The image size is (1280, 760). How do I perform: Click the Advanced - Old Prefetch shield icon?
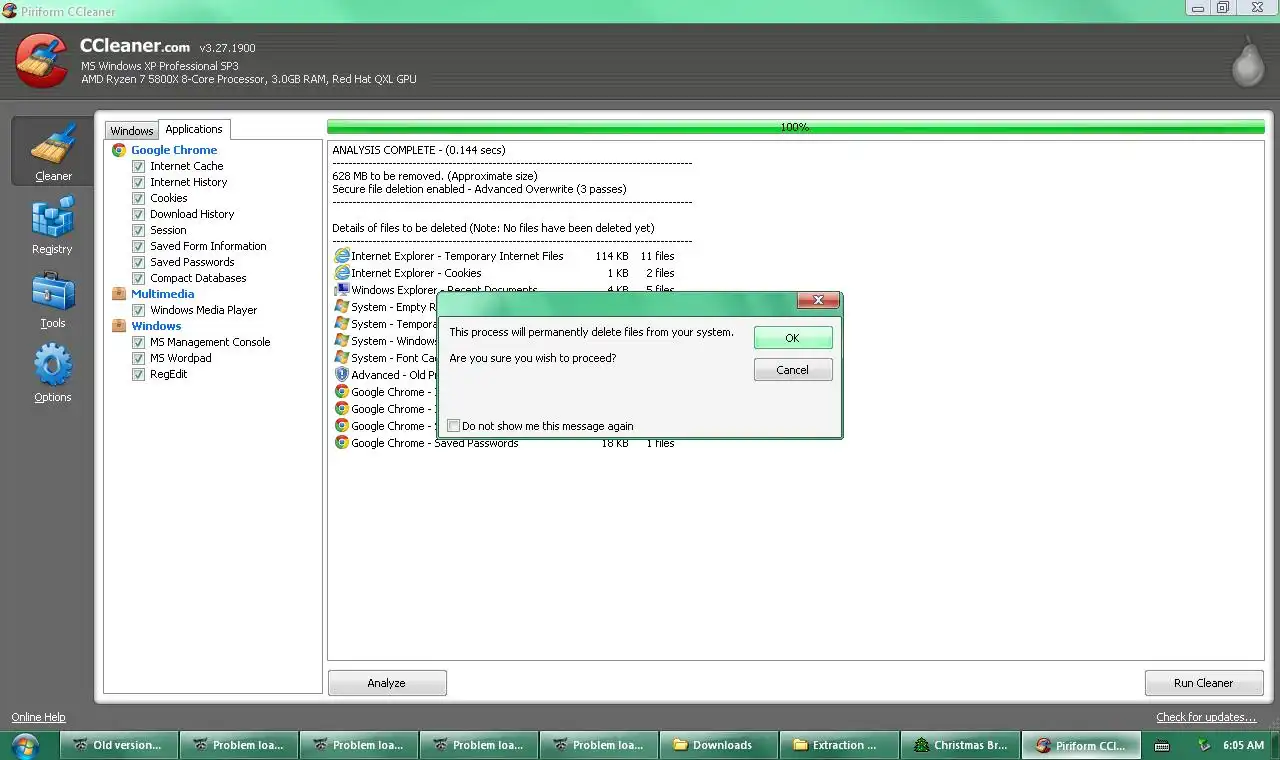[342, 375]
